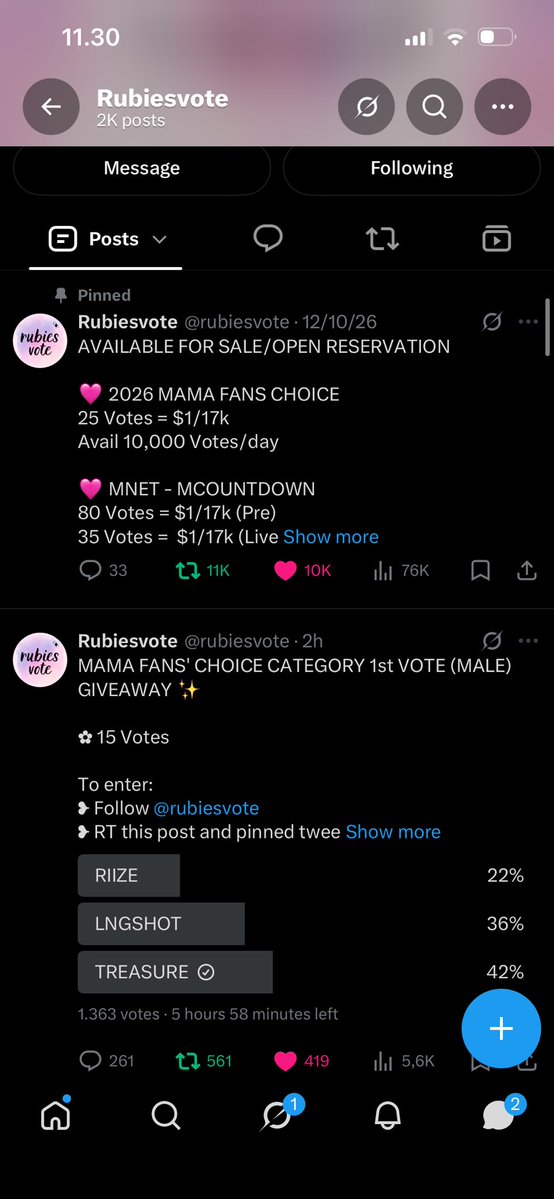Tap the Grok icon in header
Image resolution: width=554 pixels, height=1199 pixels.
(x=367, y=107)
